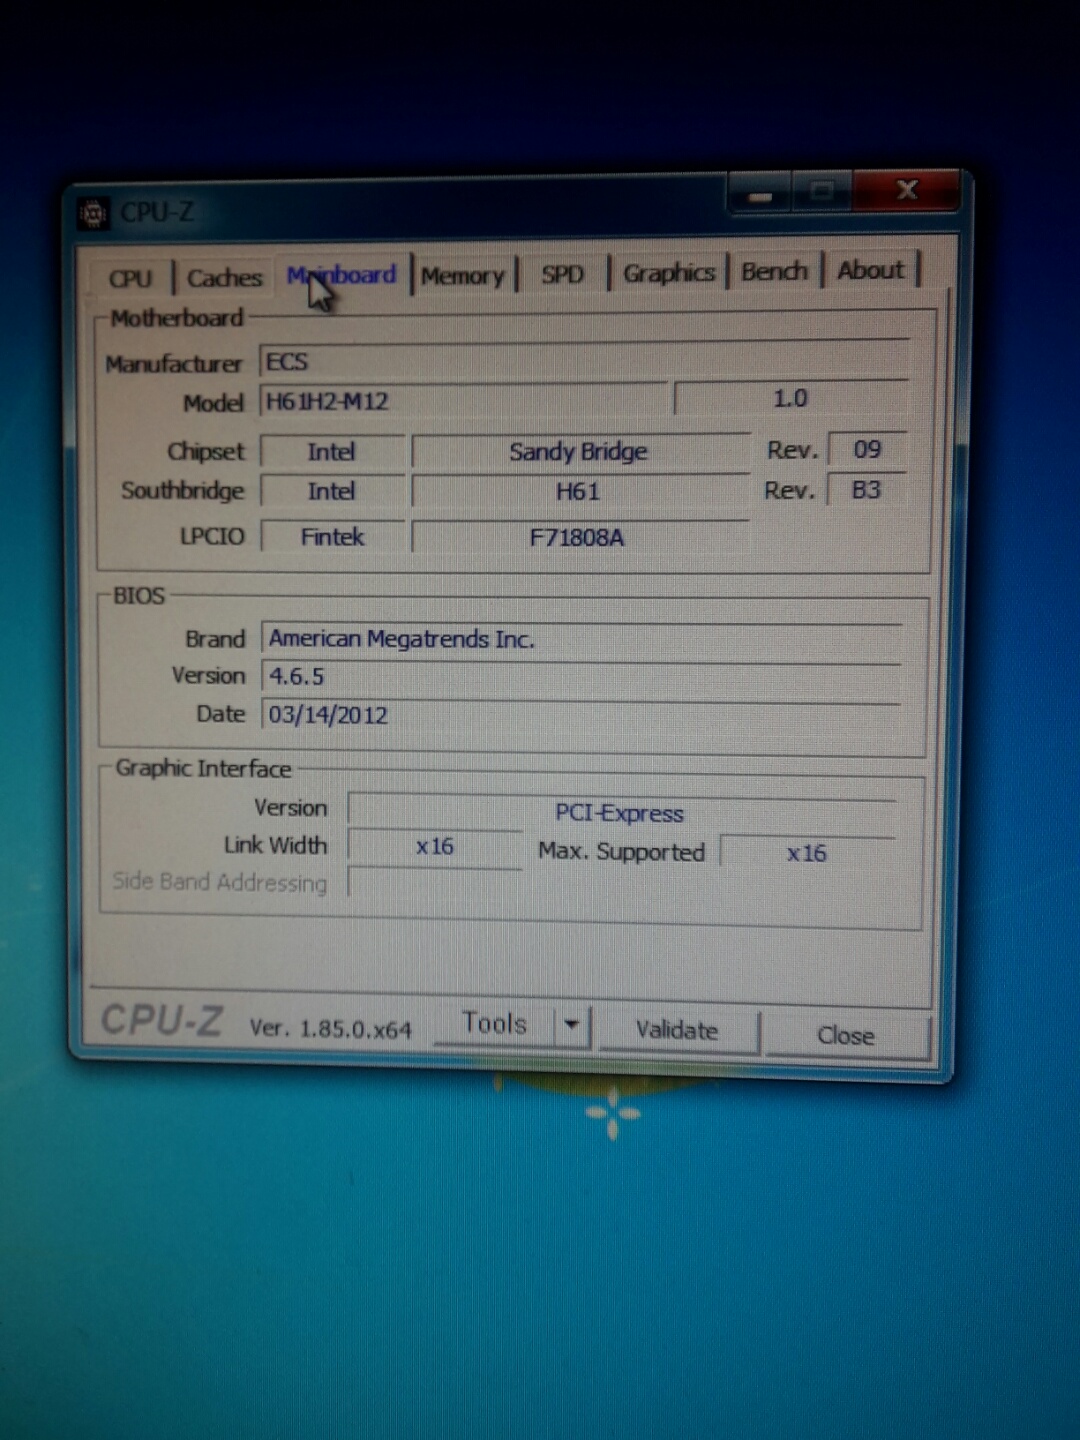Show the About tab
The width and height of the screenshot is (1080, 1440).
(x=871, y=270)
